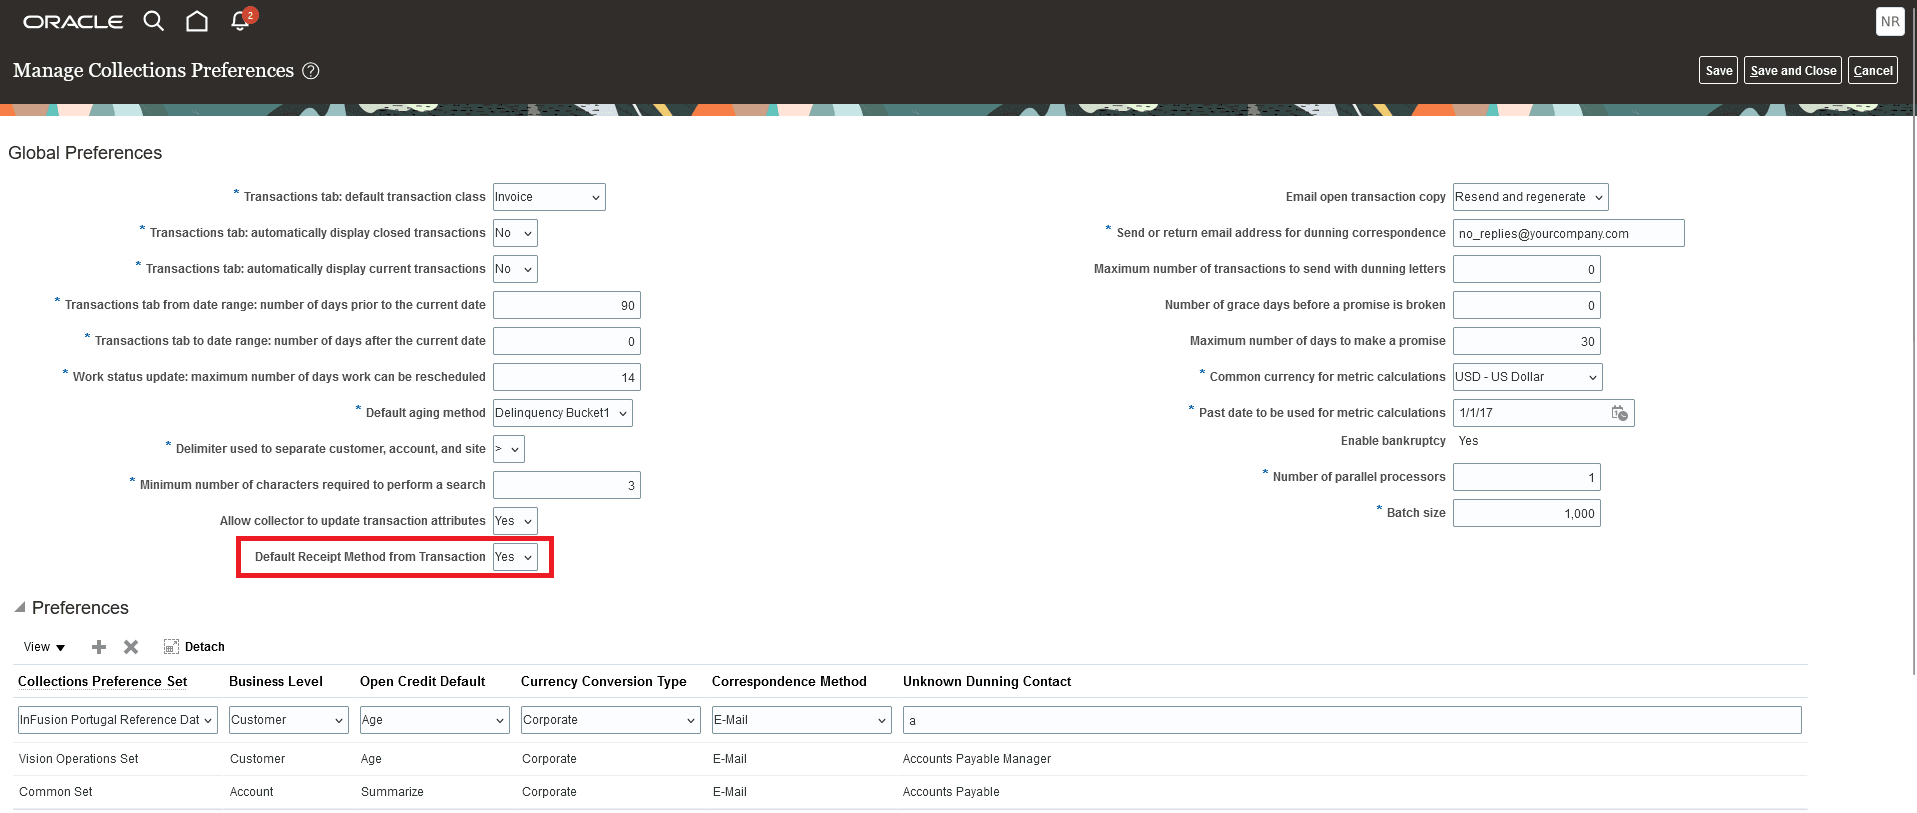Open the calendar date picker icon

(x=1619, y=413)
